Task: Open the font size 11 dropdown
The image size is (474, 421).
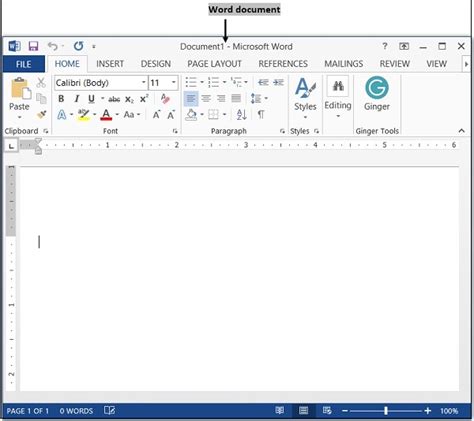Action: (x=174, y=82)
